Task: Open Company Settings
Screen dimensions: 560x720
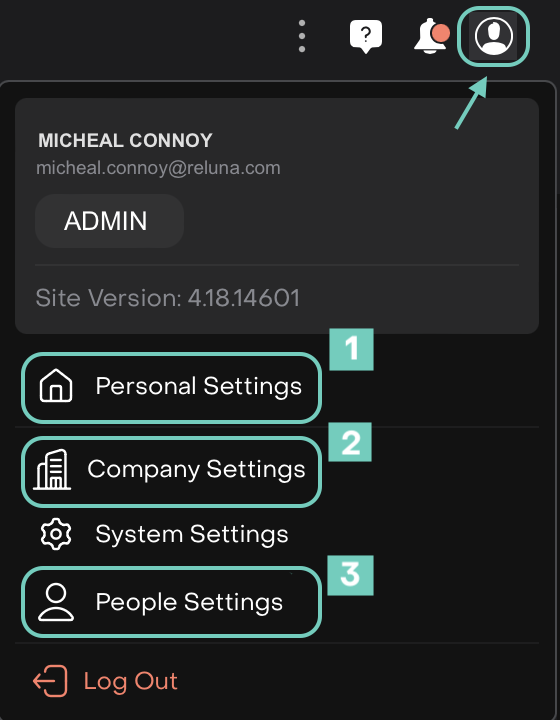Action: point(171,472)
